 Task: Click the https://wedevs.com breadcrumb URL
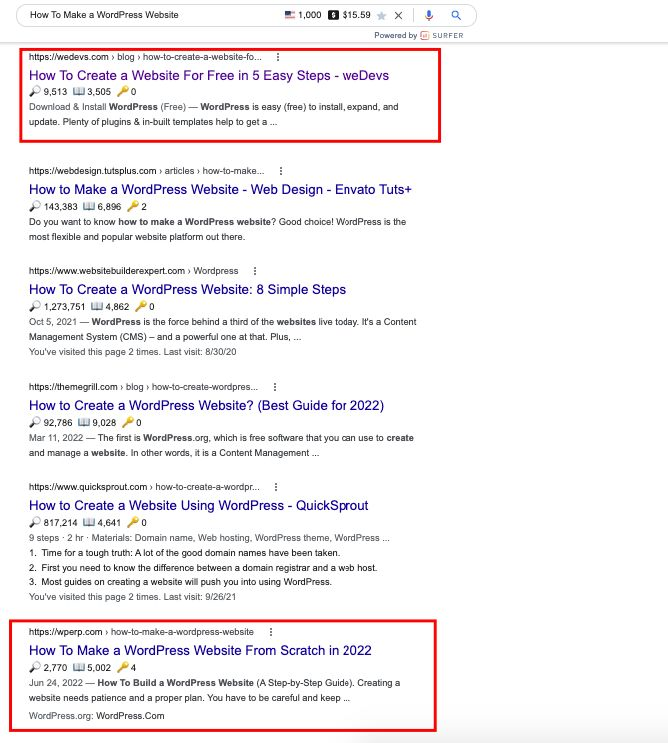pyautogui.click(x=69, y=57)
